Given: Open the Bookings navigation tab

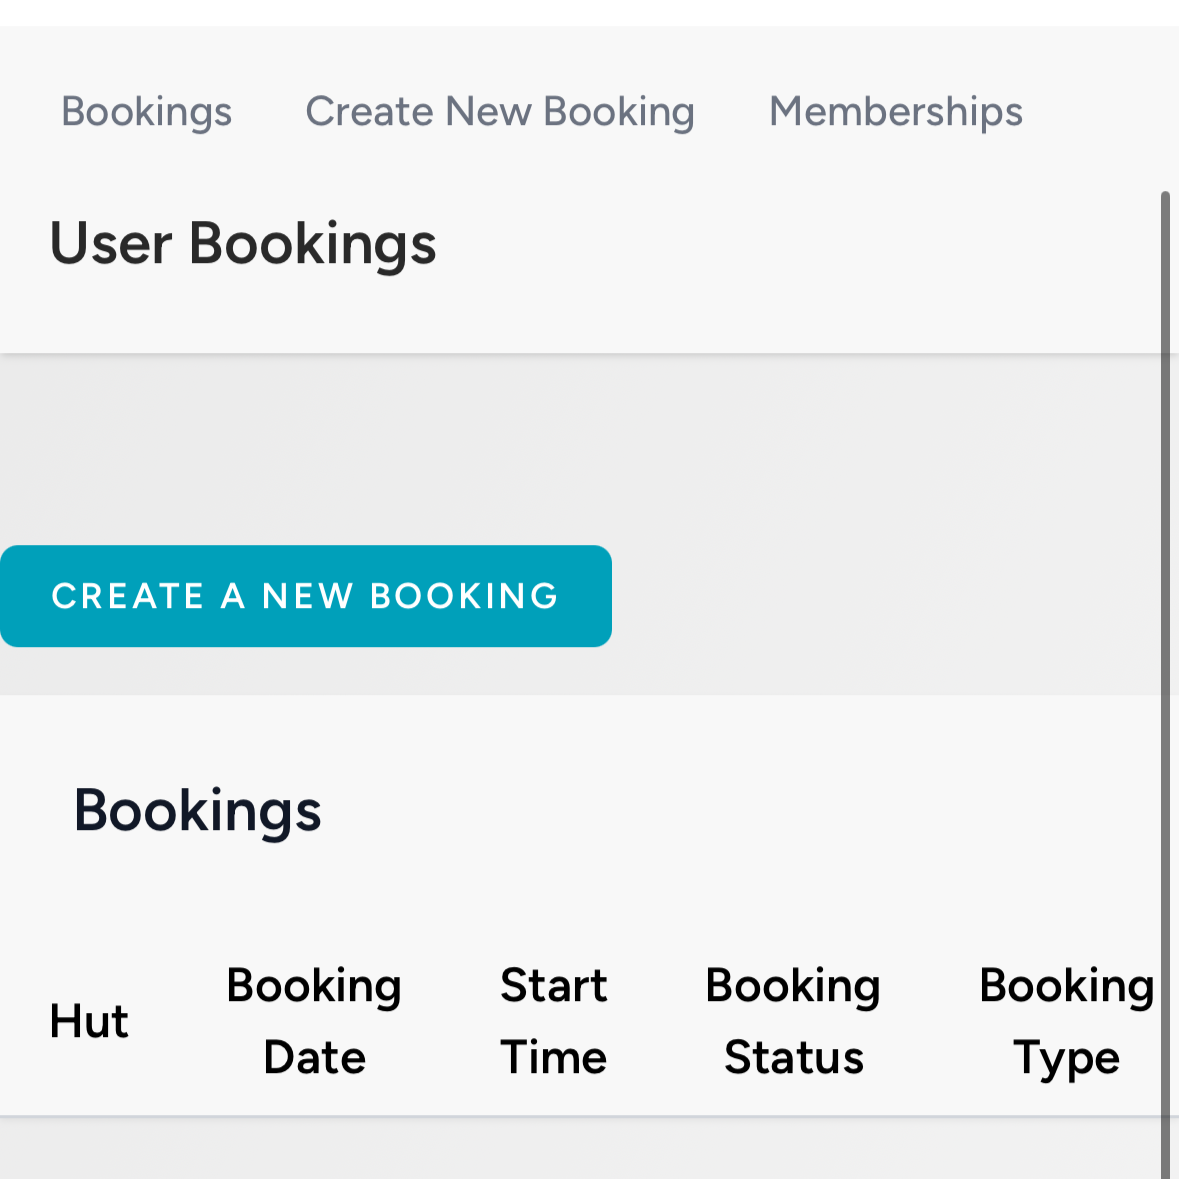Looking at the screenshot, I should pyautogui.click(x=147, y=112).
